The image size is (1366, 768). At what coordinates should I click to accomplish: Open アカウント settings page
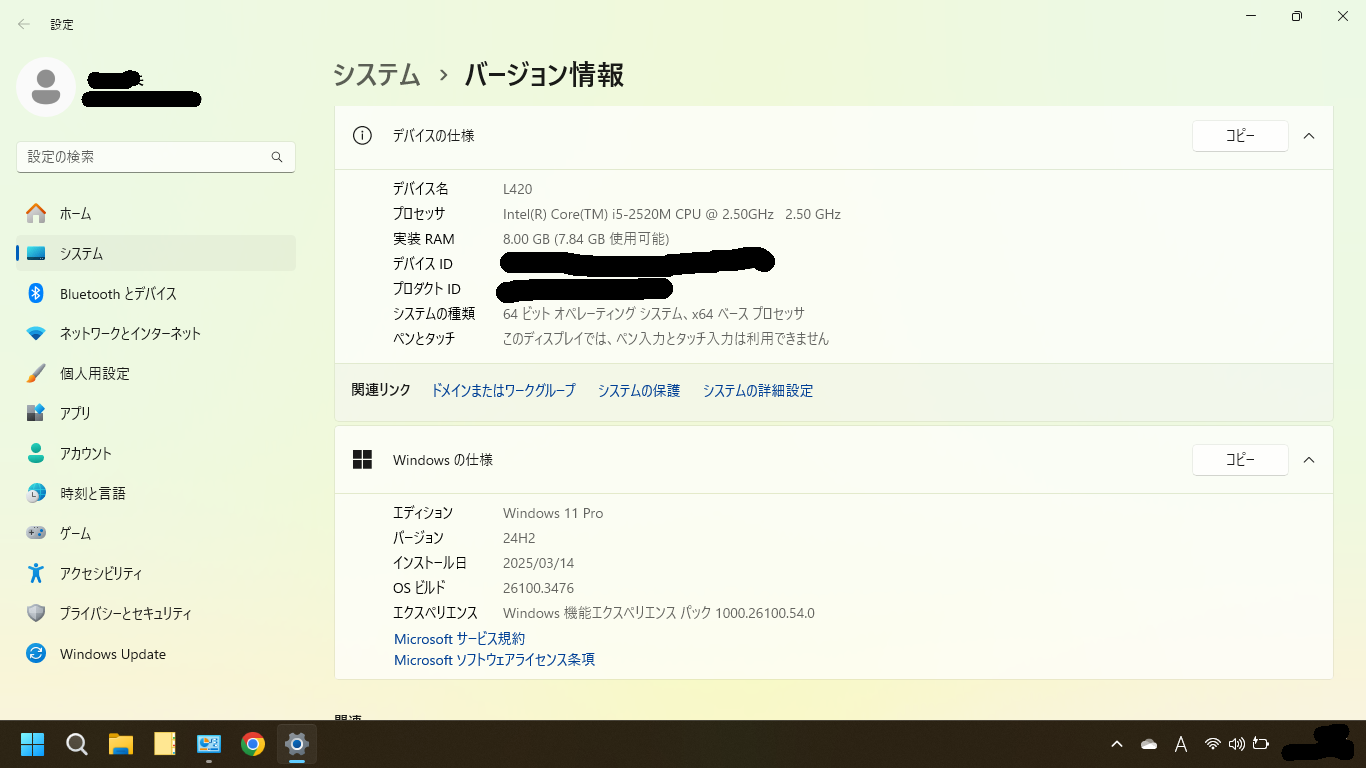pyautogui.click(x=156, y=453)
